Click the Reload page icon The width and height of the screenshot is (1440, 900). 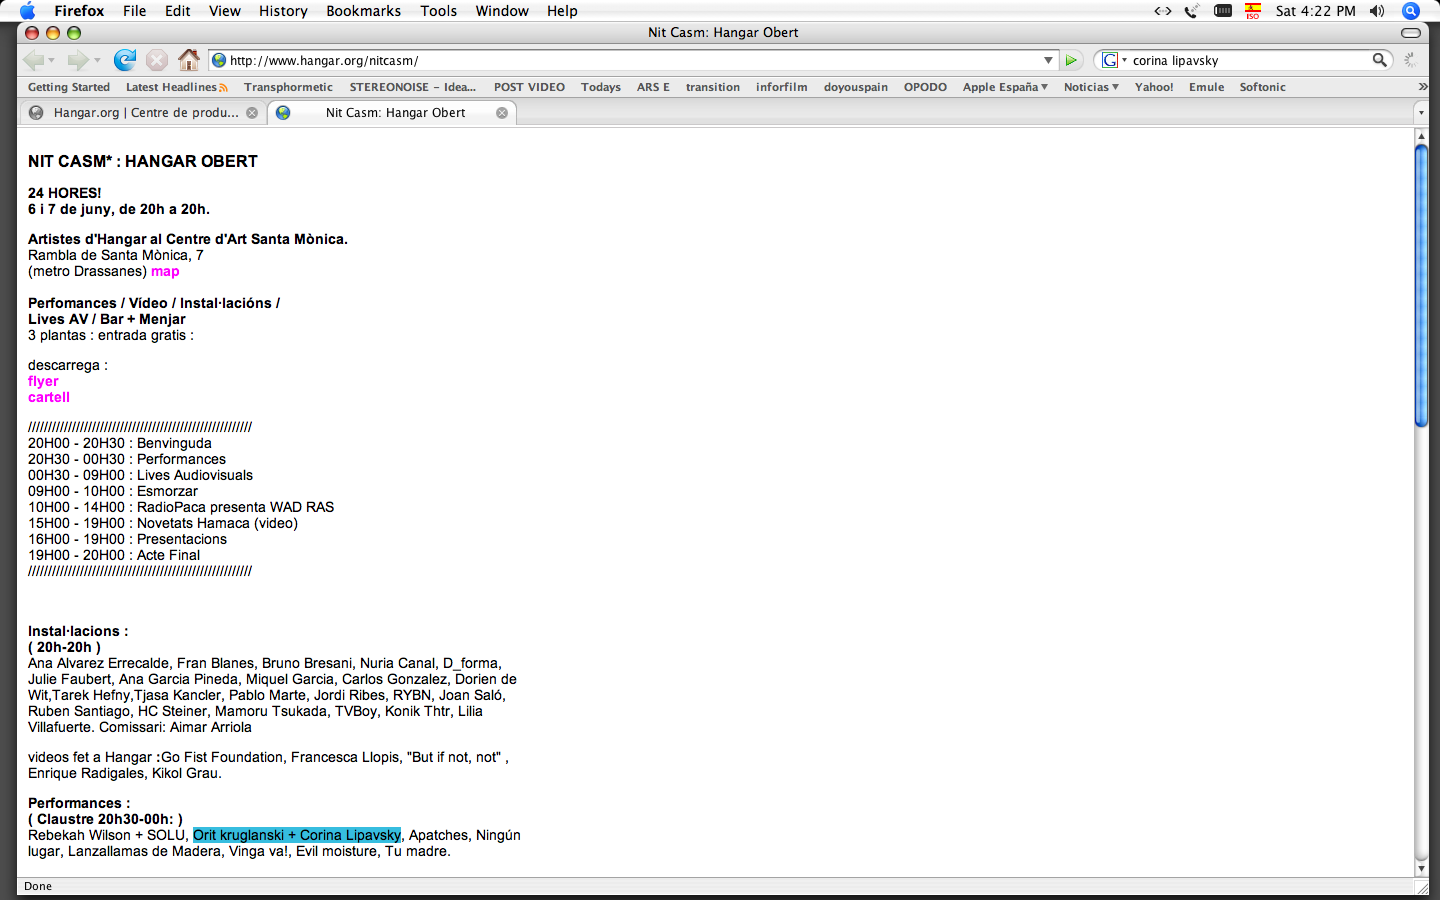(x=125, y=60)
